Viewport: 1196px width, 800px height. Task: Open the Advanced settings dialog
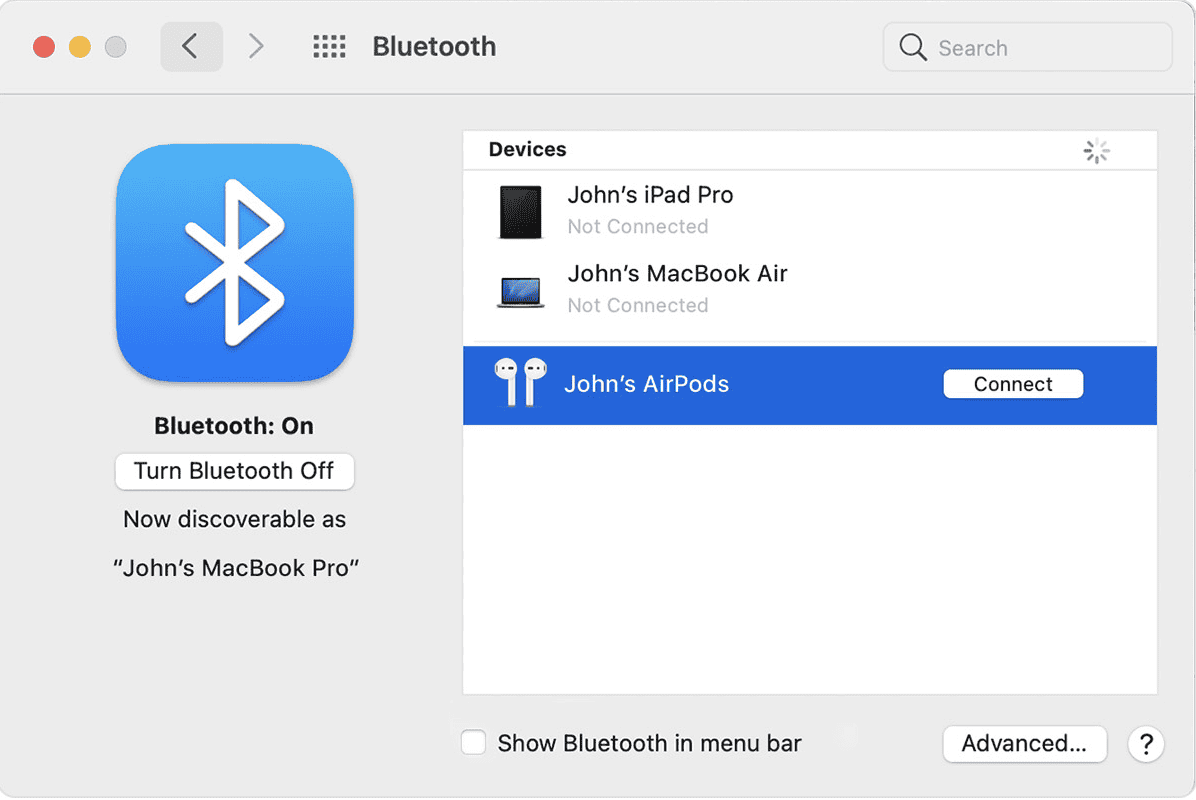1024,744
